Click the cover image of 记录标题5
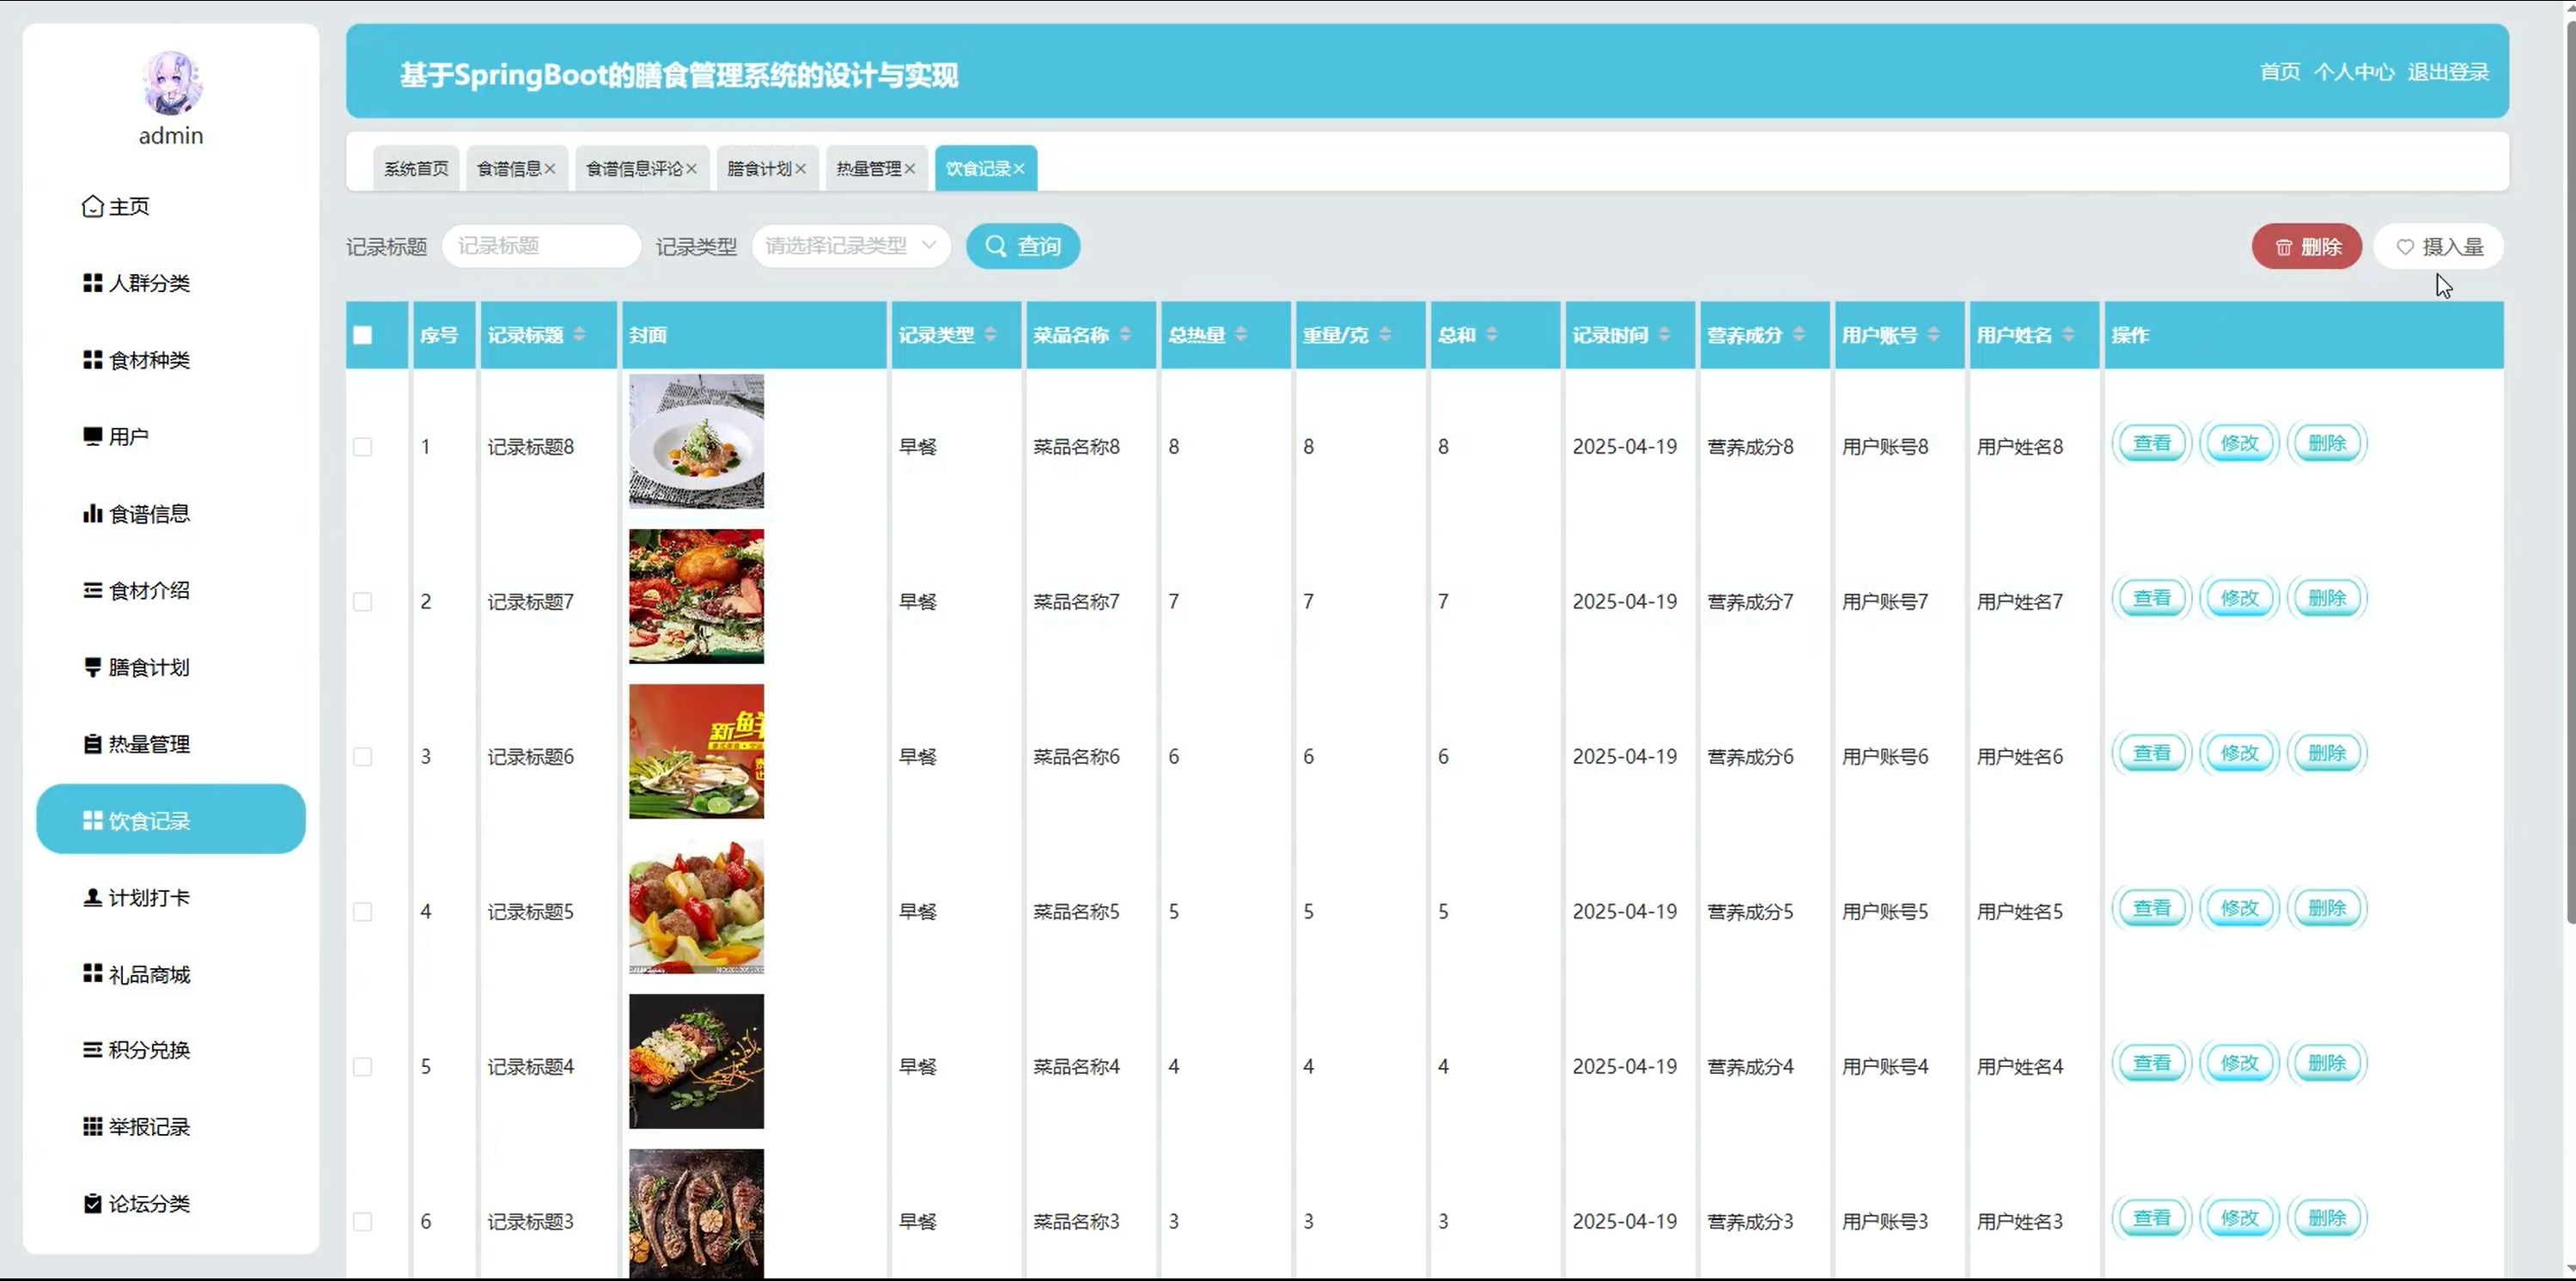 coord(696,906)
